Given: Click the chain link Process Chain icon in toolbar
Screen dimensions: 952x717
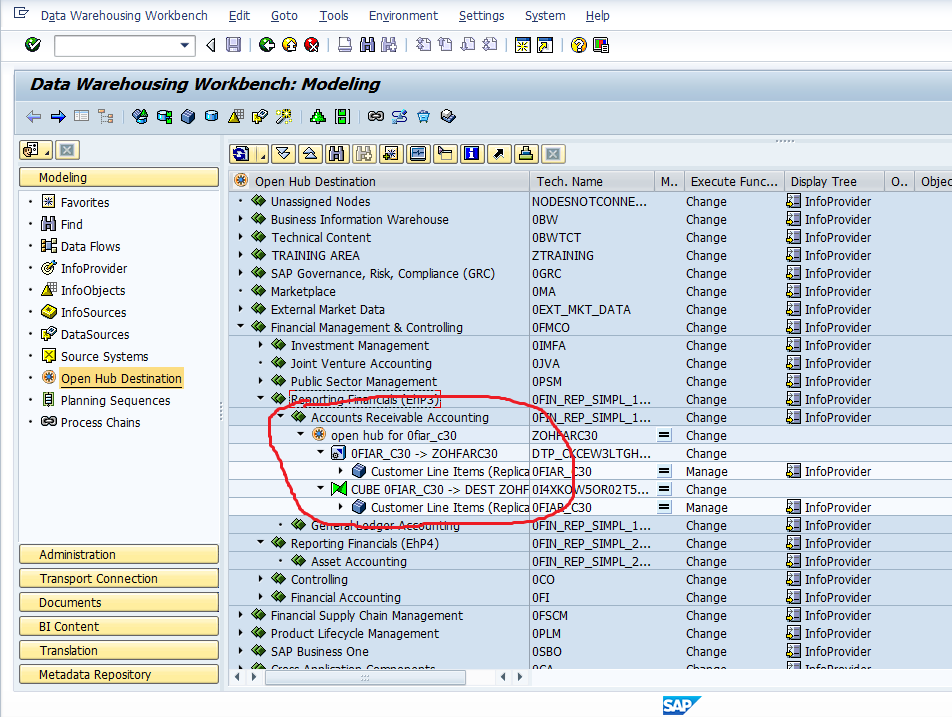Looking at the screenshot, I should (x=376, y=117).
